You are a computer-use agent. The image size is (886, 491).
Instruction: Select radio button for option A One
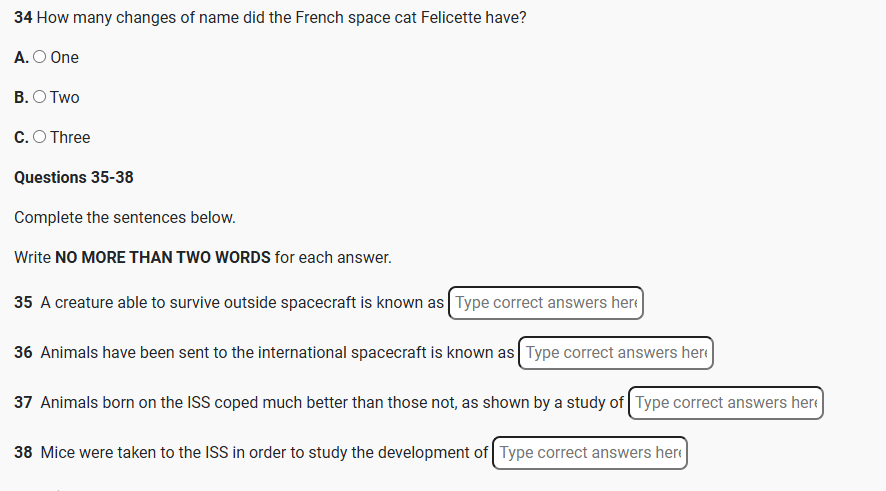click(x=39, y=58)
